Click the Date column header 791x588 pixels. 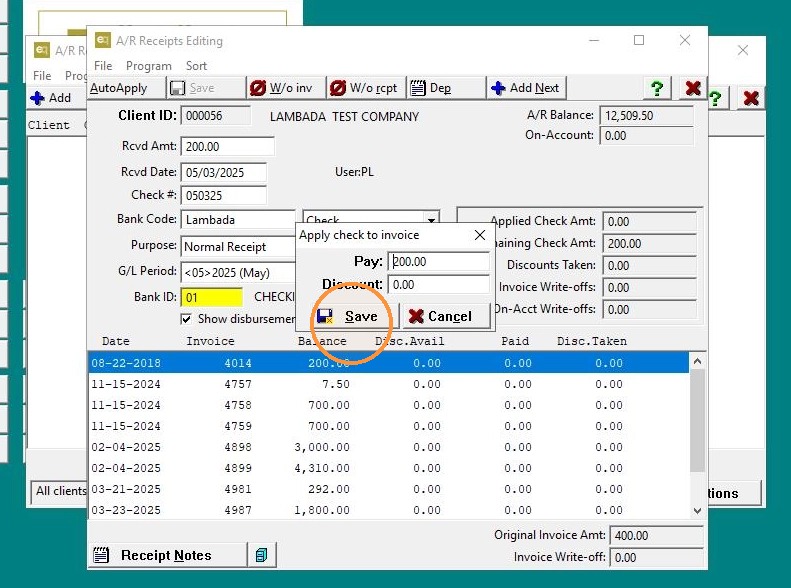[116, 341]
